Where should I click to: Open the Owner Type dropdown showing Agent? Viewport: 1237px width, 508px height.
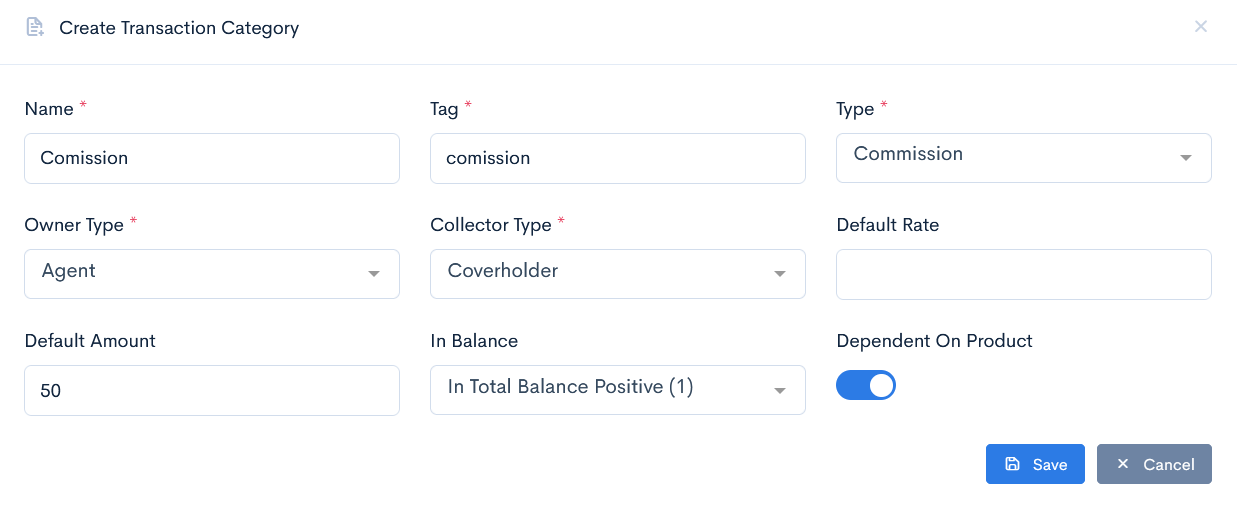pyautogui.click(x=212, y=274)
